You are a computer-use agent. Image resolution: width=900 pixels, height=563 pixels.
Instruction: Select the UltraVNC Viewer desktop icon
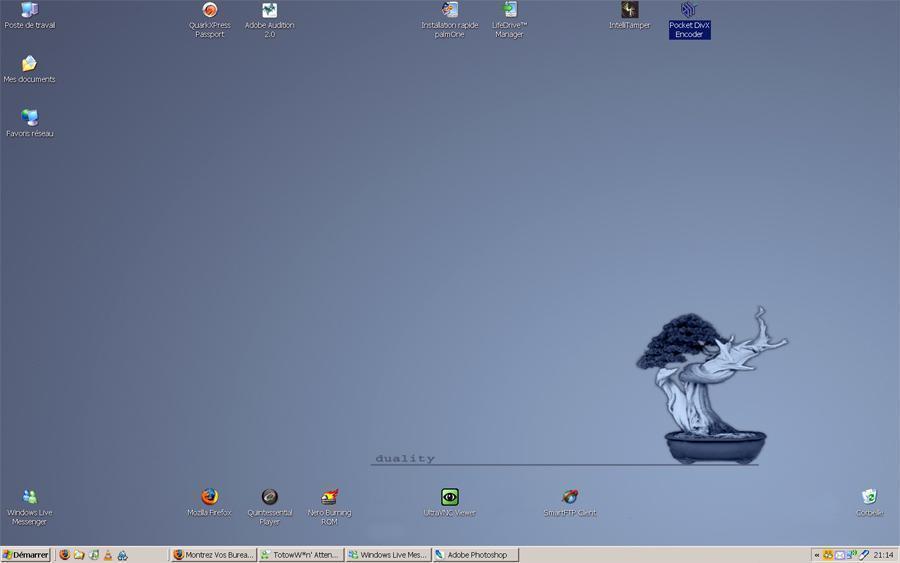click(x=450, y=497)
